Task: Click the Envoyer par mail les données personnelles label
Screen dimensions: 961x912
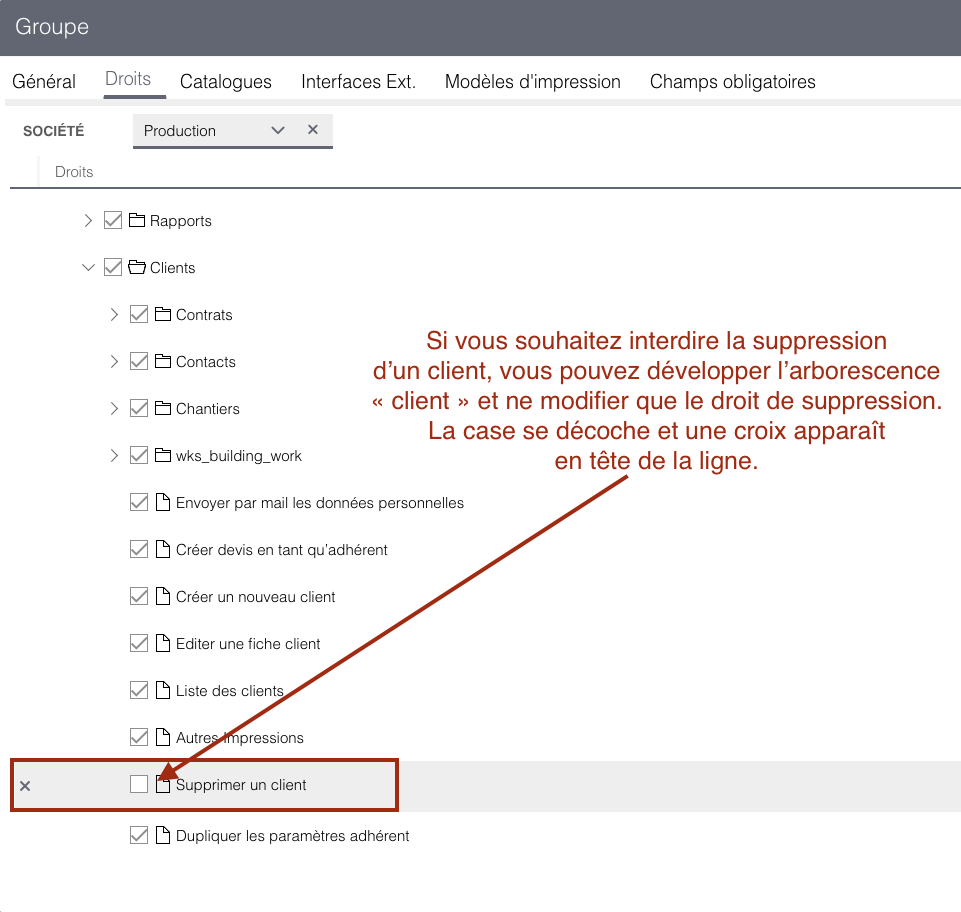Action: [320, 503]
